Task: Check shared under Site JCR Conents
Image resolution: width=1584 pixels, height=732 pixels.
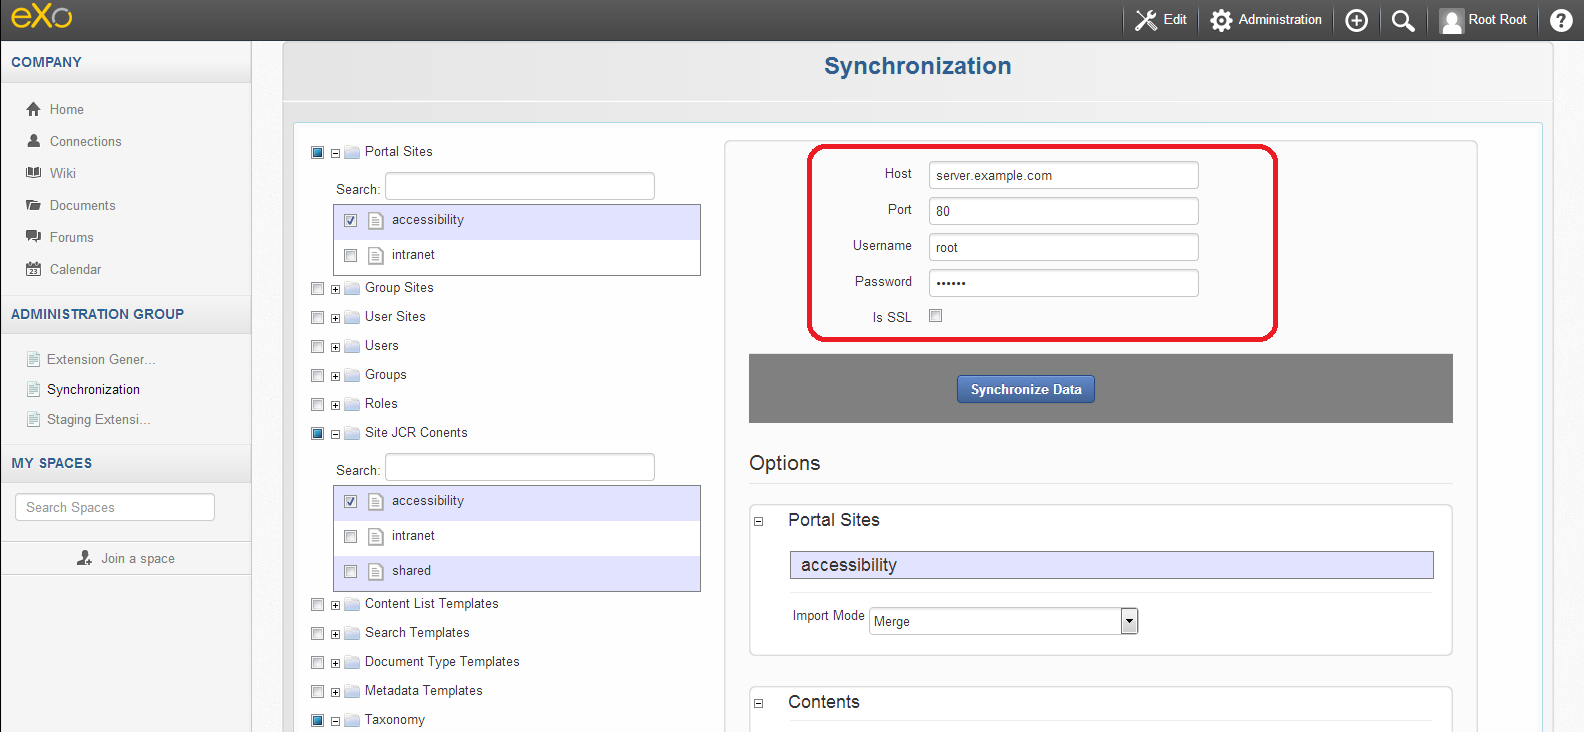Action: [350, 571]
